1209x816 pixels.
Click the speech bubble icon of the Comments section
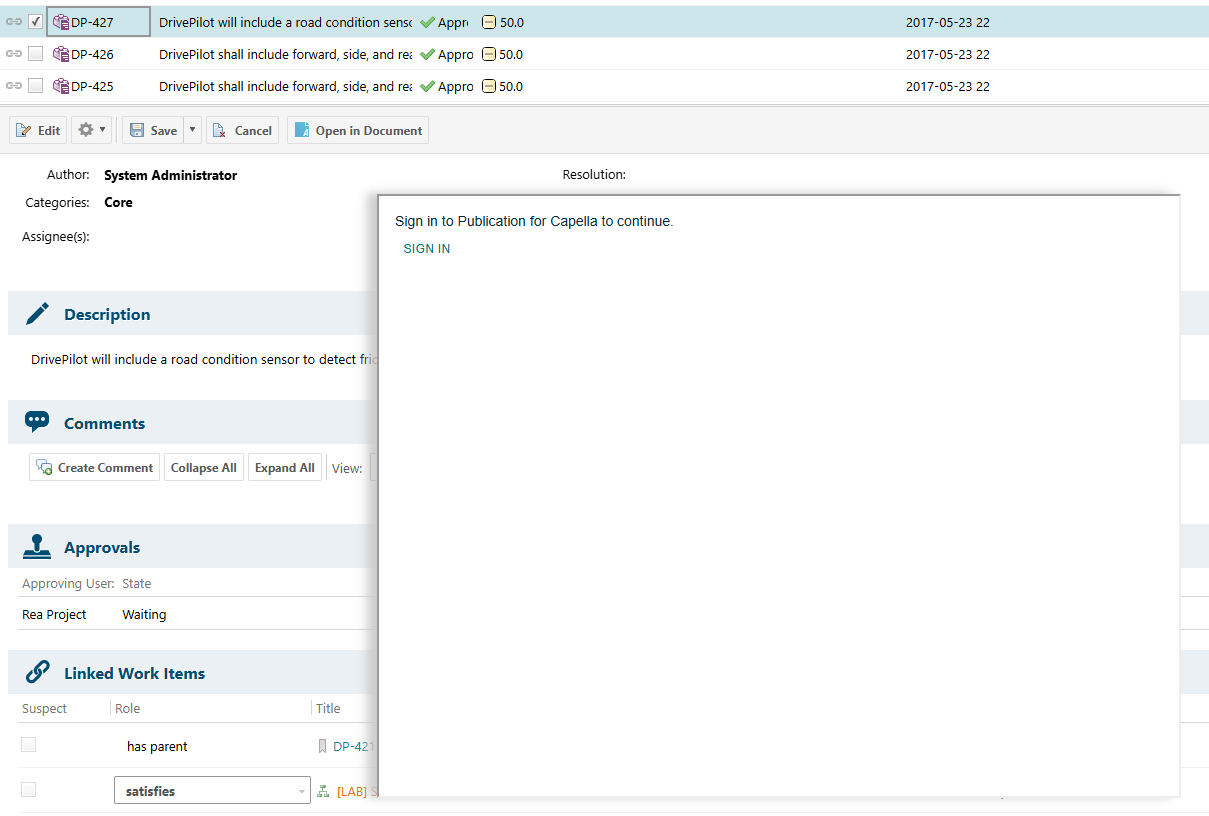37,422
